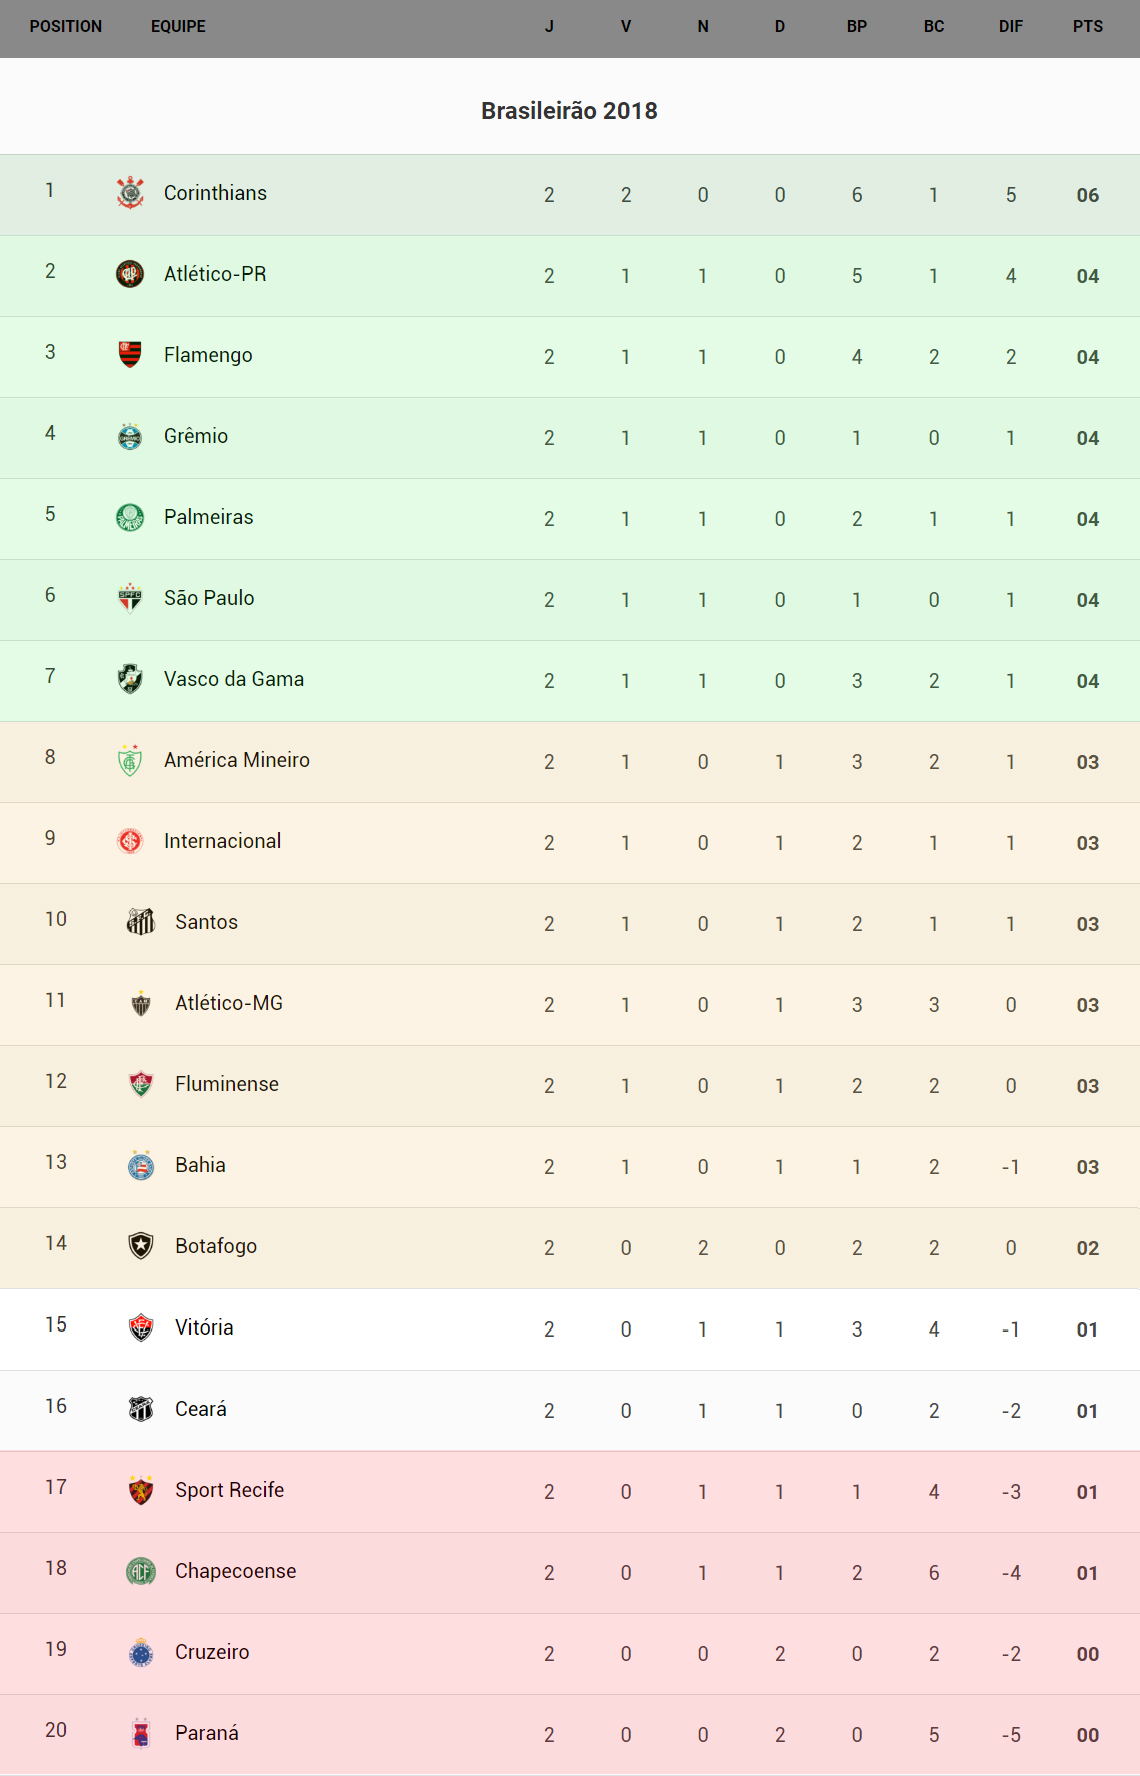Click the PTS column header
1140x1776 pixels.
[x=1087, y=27]
